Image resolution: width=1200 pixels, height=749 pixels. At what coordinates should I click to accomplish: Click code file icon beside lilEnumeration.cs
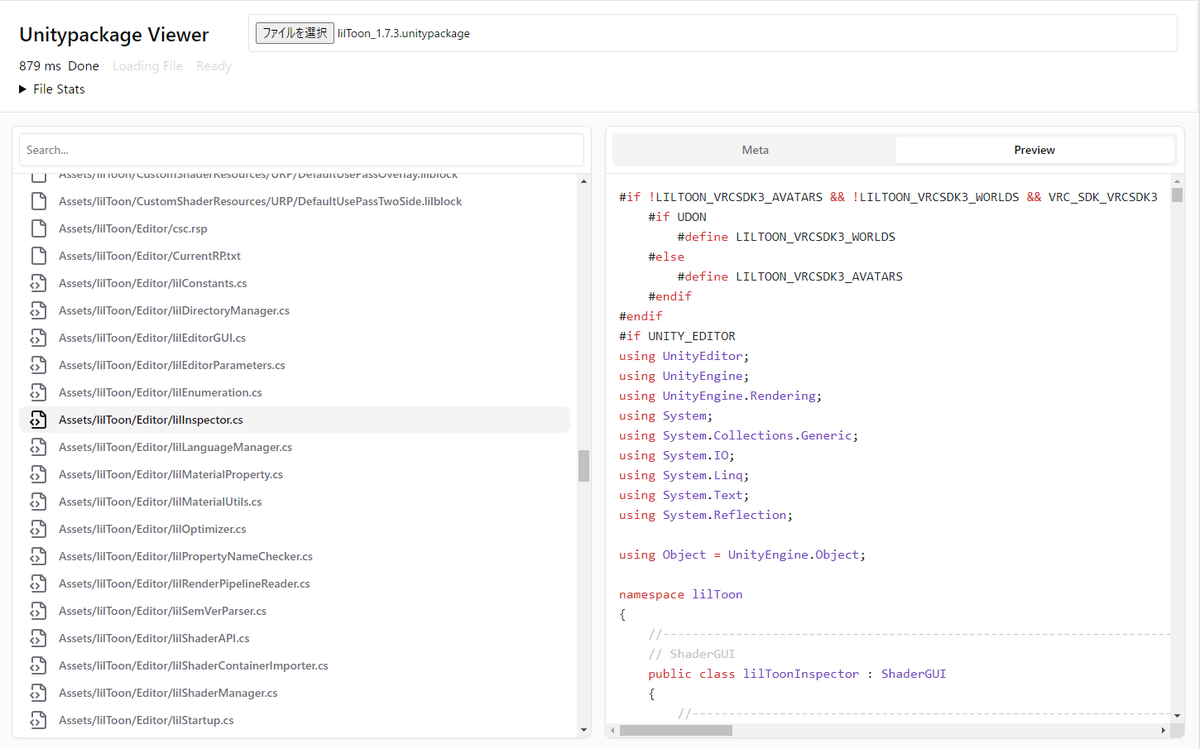[38, 392]
